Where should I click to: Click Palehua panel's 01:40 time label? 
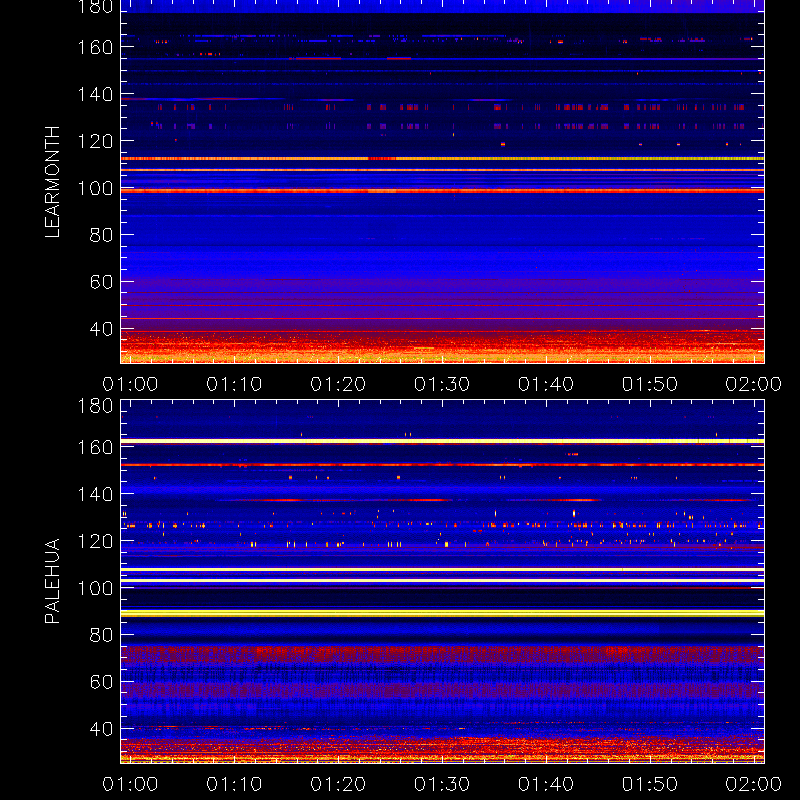(546, 784)
